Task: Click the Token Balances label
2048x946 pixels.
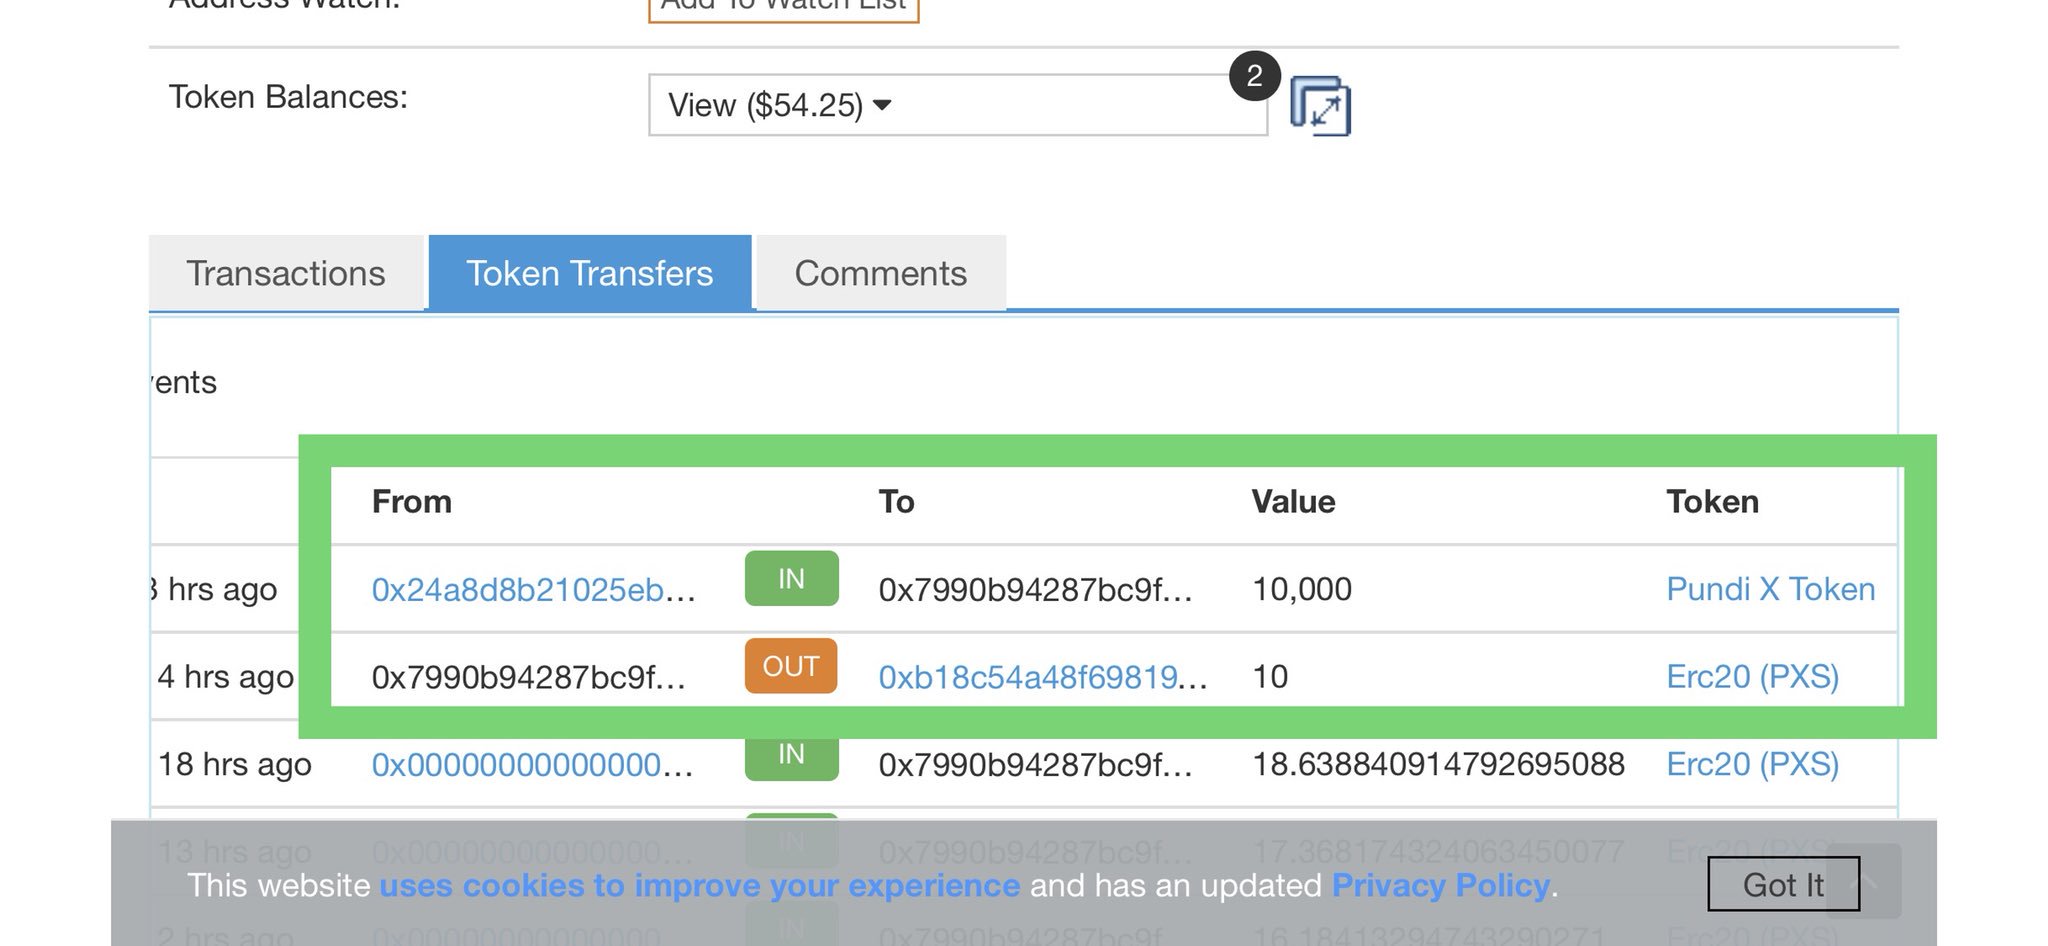Action: click(x=288, y=97)
